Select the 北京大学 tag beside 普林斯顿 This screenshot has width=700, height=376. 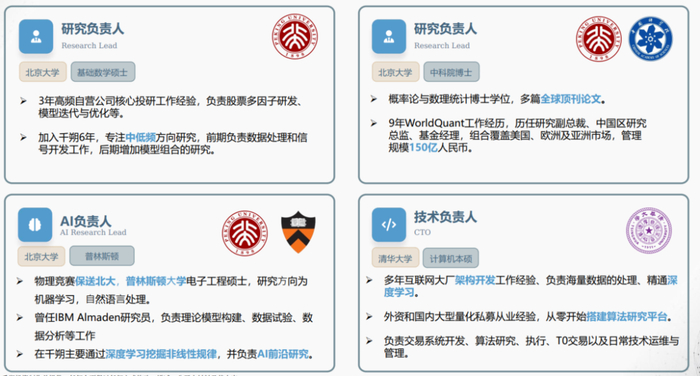[42, 256]
